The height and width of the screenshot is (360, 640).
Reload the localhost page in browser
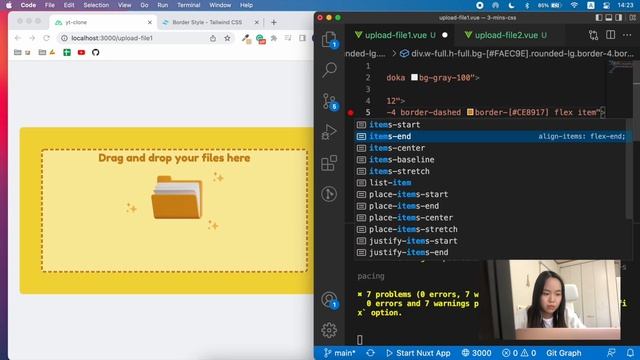pyautogui.click(x=47, y=38)
